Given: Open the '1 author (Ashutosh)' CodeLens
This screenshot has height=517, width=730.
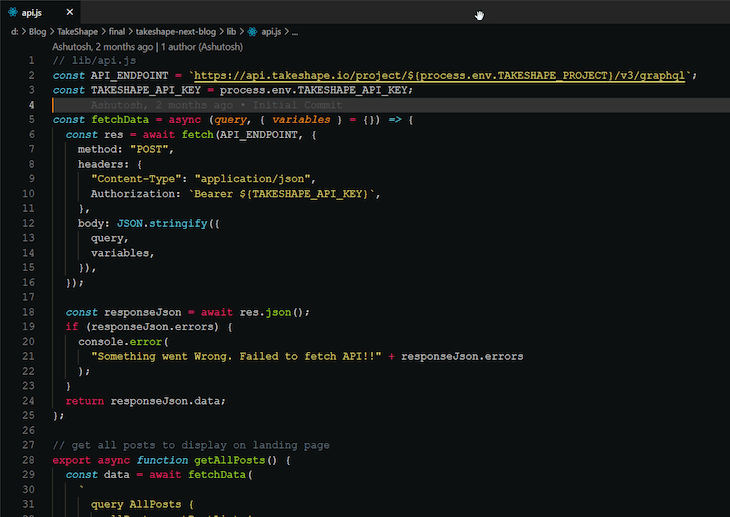Looking at the screenshot, I should [203, 46].
